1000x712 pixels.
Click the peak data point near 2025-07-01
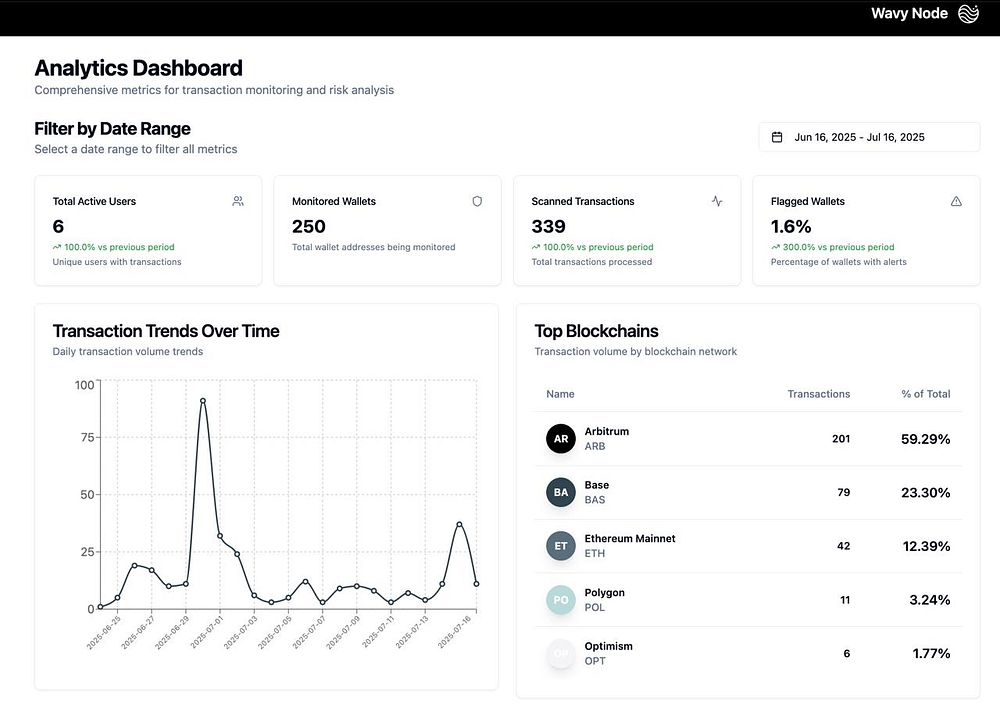[x=203, y=401]
